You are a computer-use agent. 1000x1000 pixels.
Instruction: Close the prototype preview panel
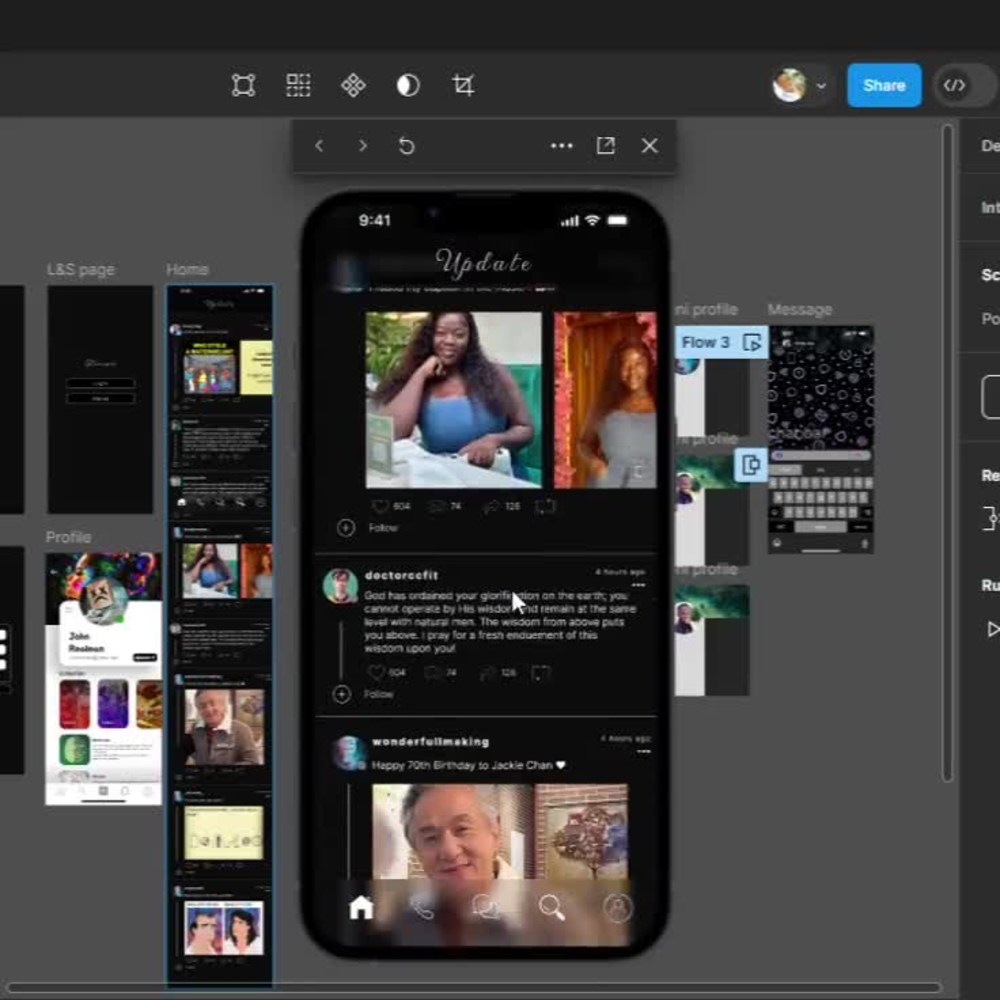[649, 146]
